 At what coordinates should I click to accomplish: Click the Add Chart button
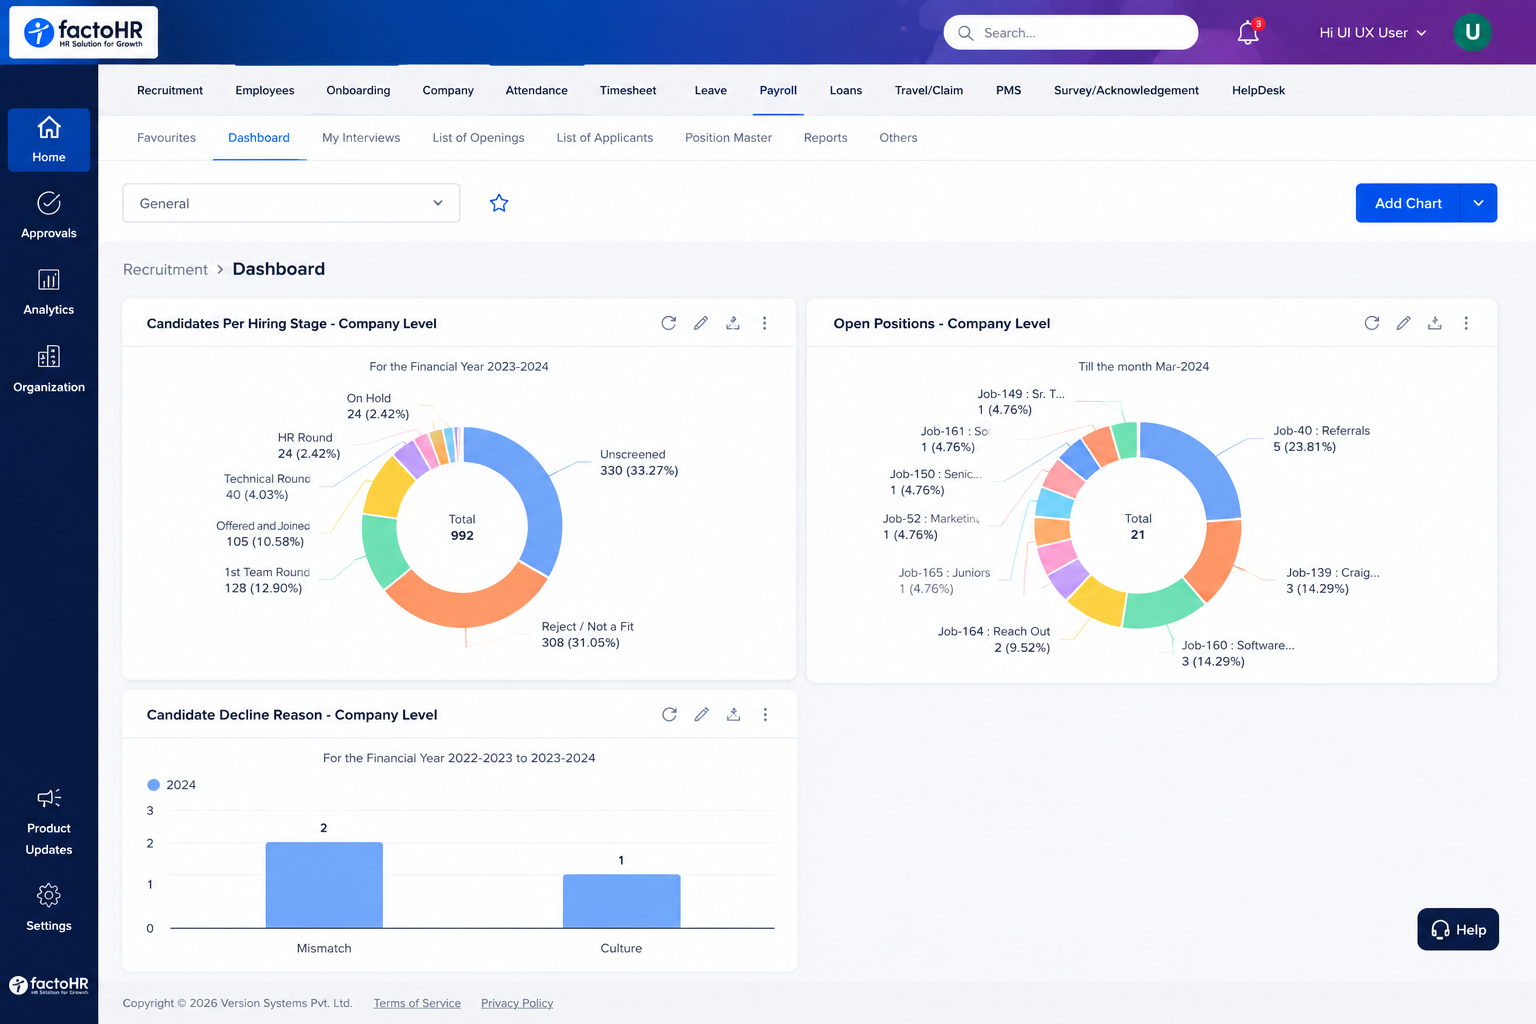tap(1408, 203)
